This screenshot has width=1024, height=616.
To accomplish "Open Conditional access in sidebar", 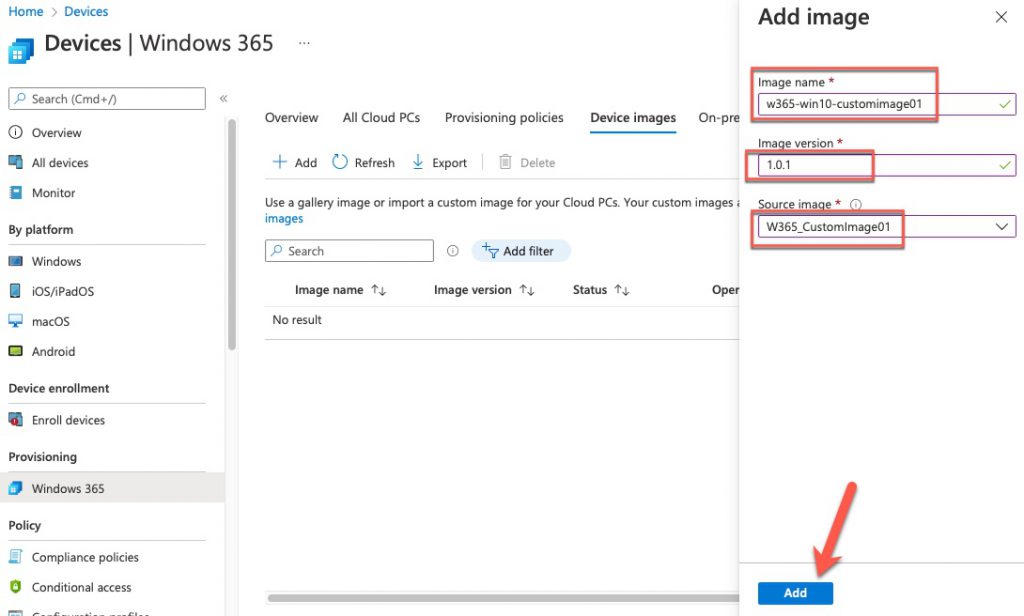I will coord(82,587).
